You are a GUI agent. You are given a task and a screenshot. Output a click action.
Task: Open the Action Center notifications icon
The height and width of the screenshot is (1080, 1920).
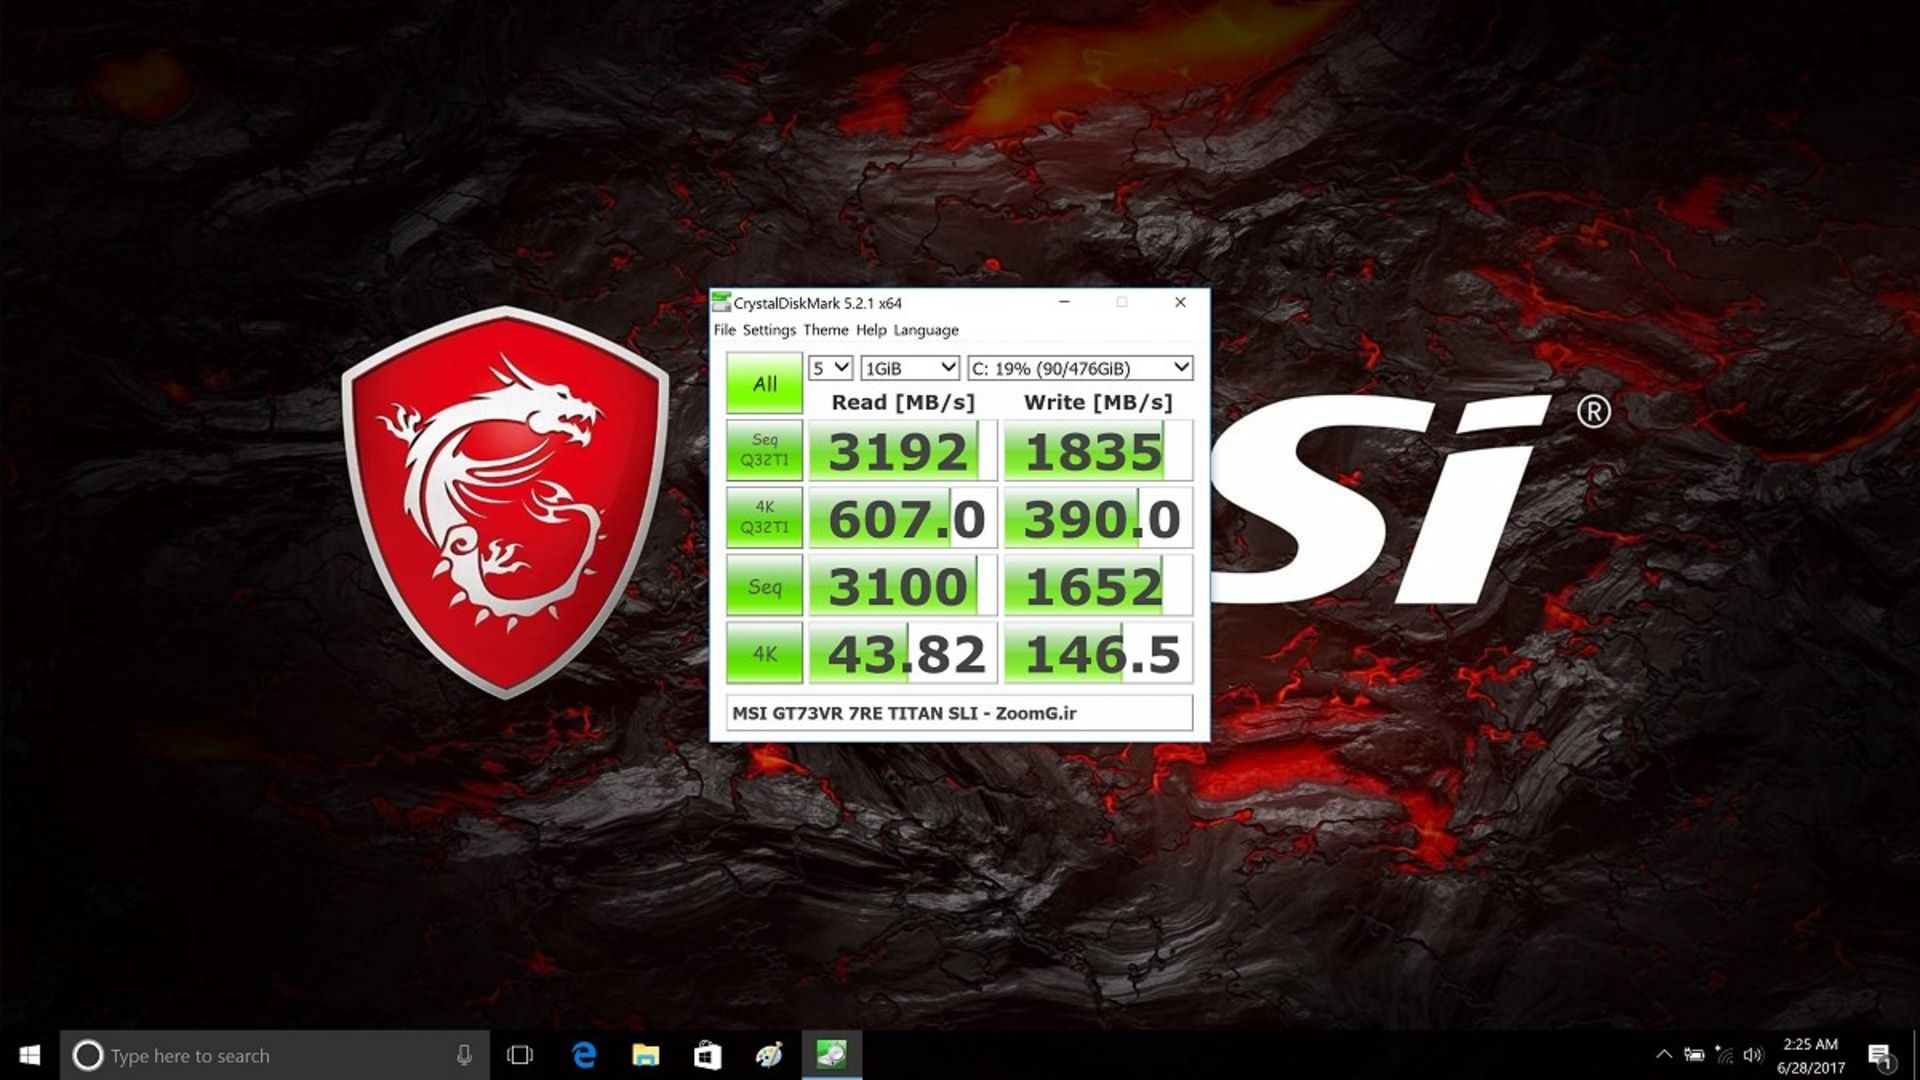[x=1881, y=1056]
